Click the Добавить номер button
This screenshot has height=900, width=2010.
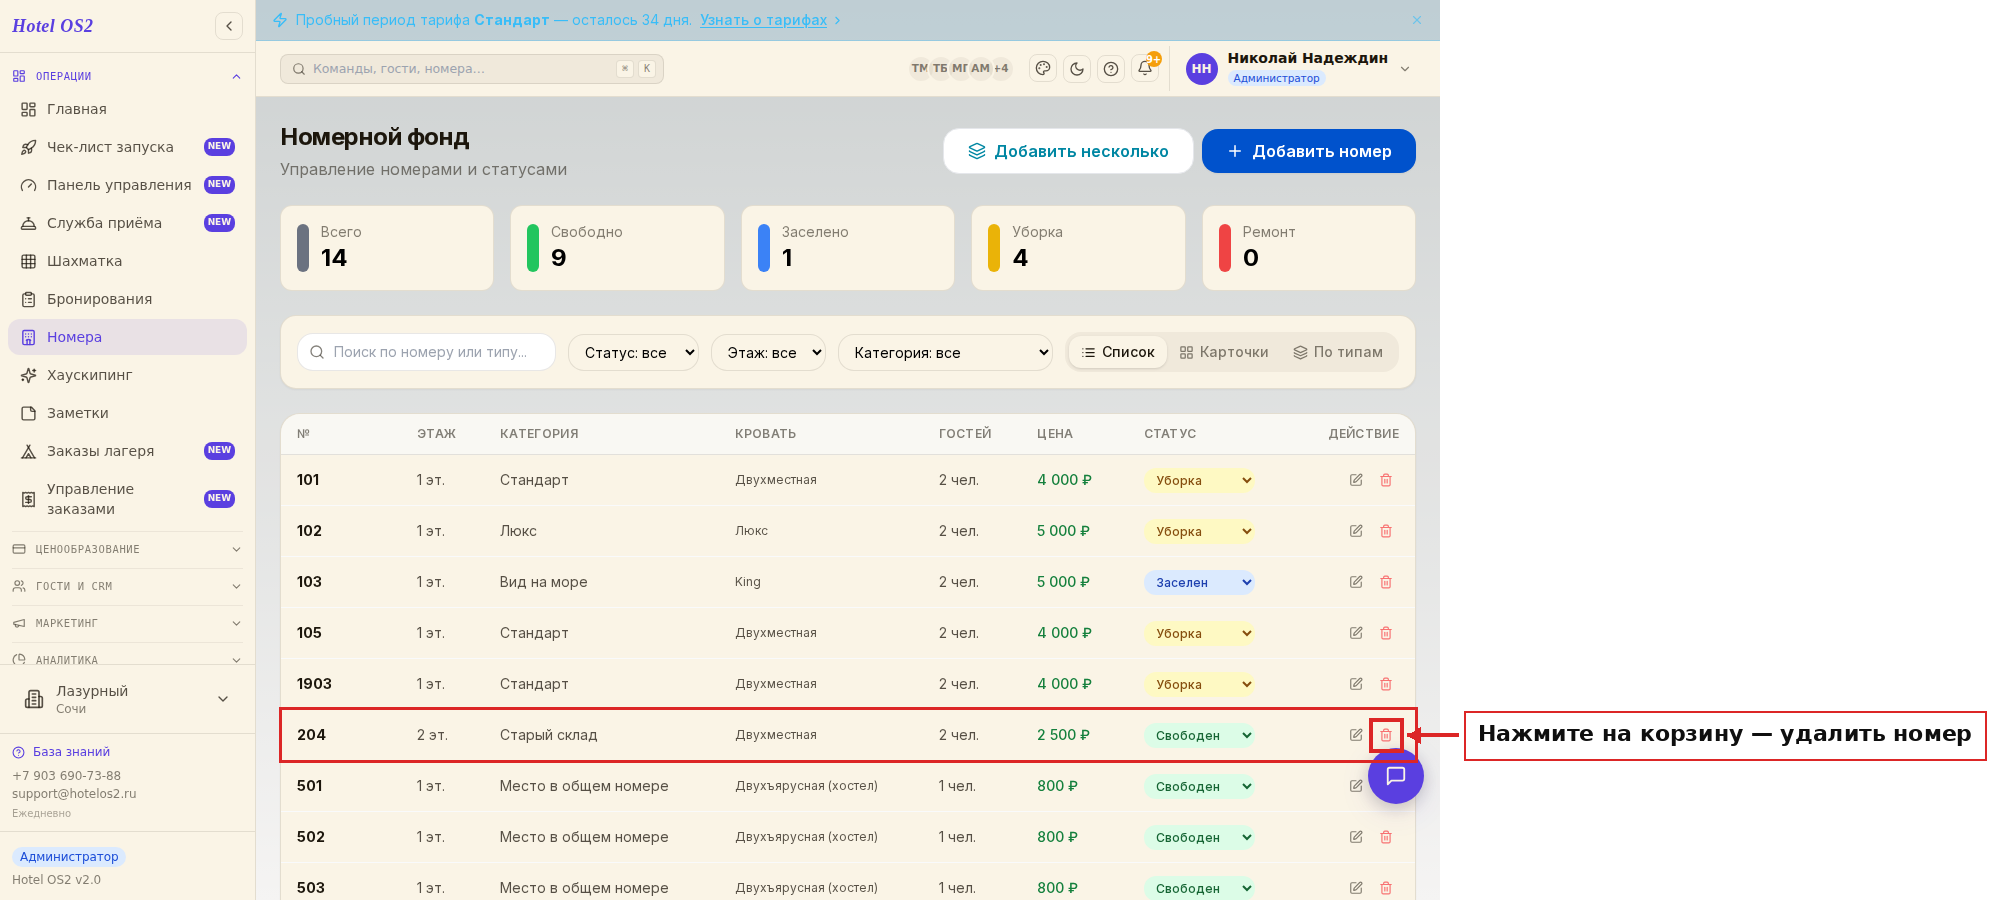(x=1309, y=151)
